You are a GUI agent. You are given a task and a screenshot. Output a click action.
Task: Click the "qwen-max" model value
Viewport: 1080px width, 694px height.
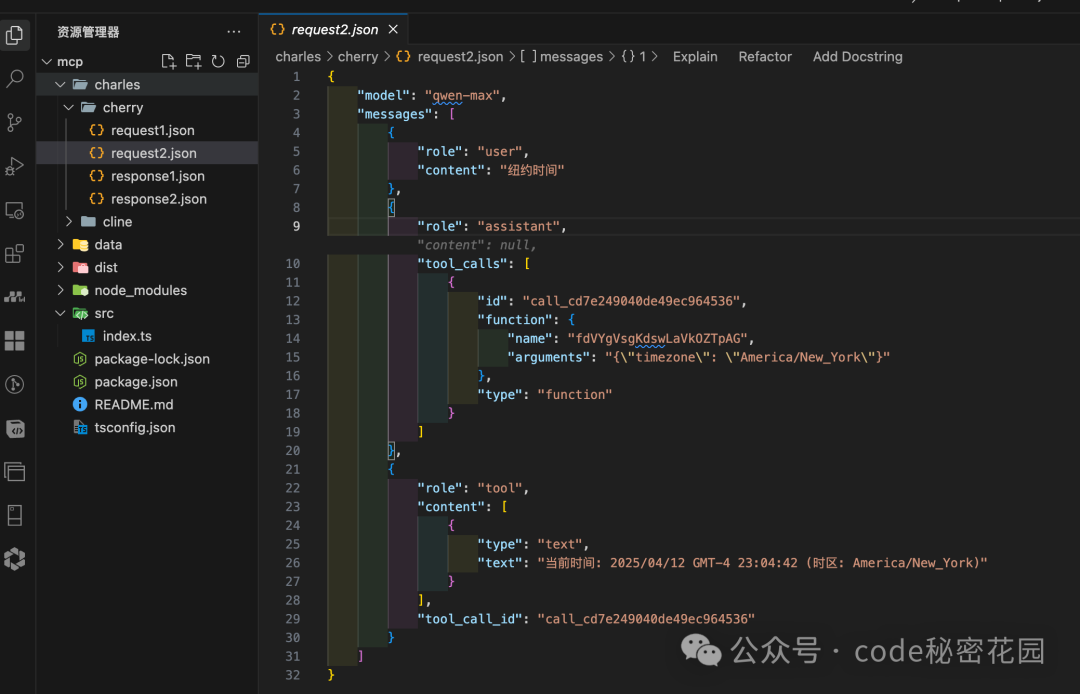(462, 95)
